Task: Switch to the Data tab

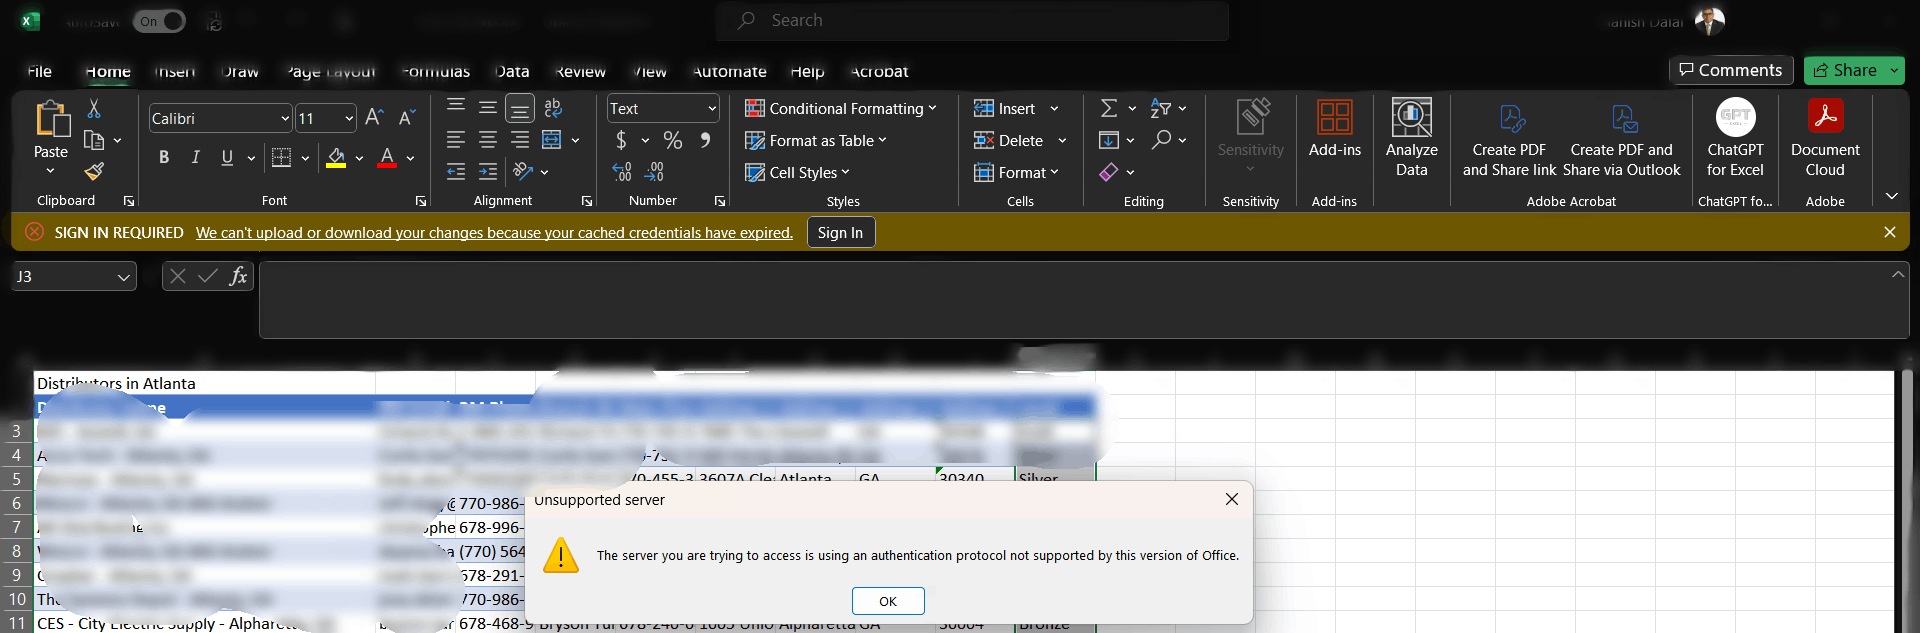Action: [x=512, y=71]
